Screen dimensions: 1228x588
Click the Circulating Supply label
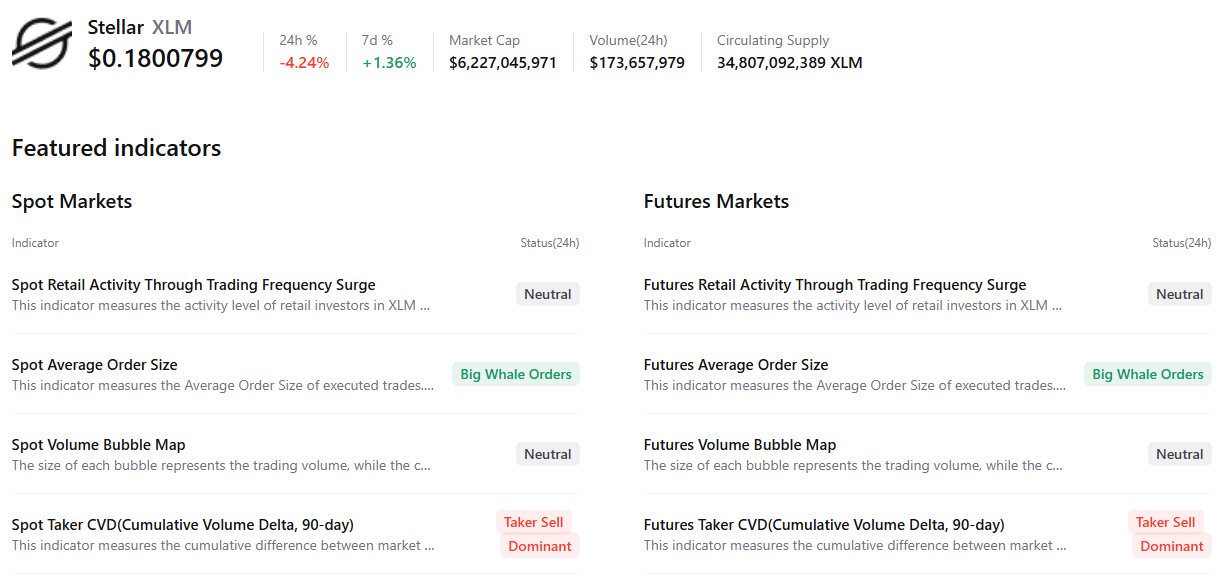coord(773,41)
